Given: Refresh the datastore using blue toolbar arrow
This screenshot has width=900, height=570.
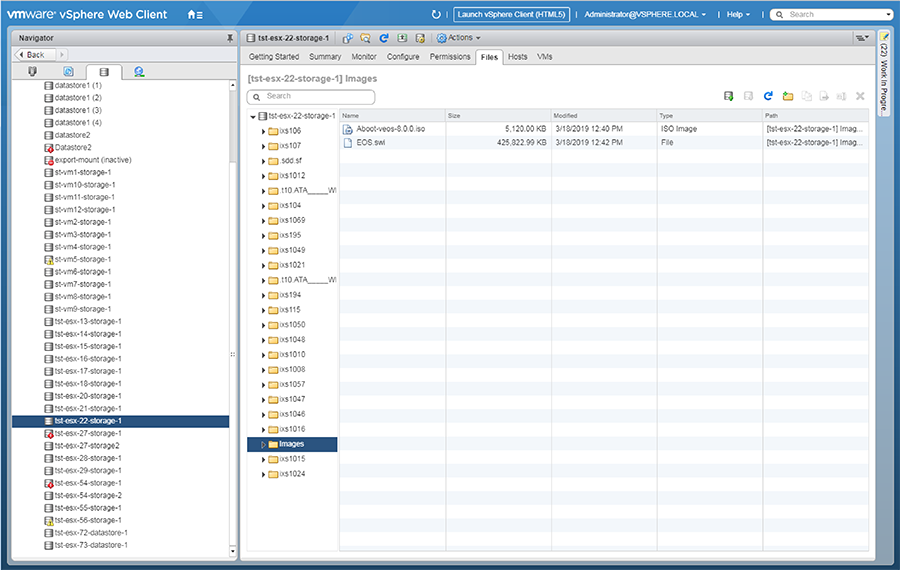Looking at the screenshot, I should tap(384, 38).
